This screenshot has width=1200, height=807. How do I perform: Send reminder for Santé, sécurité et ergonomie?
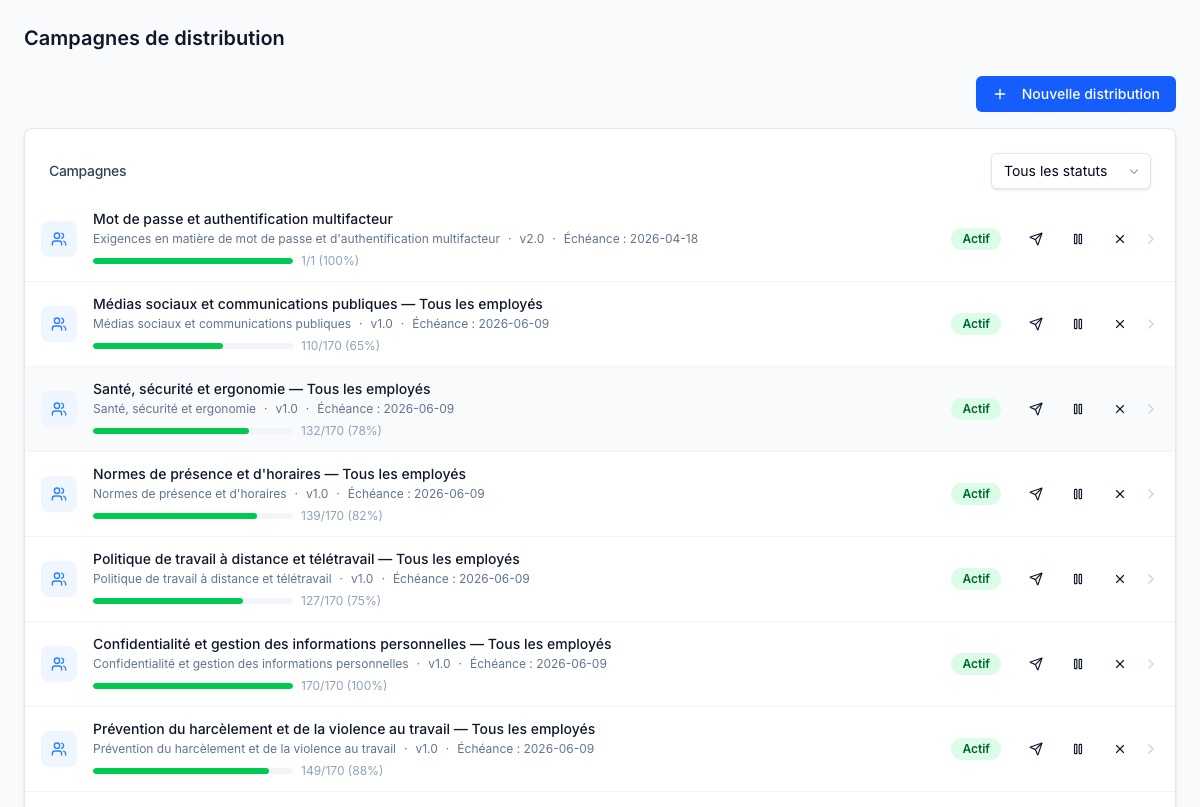pyautogui.click(x=1036, y=409)
